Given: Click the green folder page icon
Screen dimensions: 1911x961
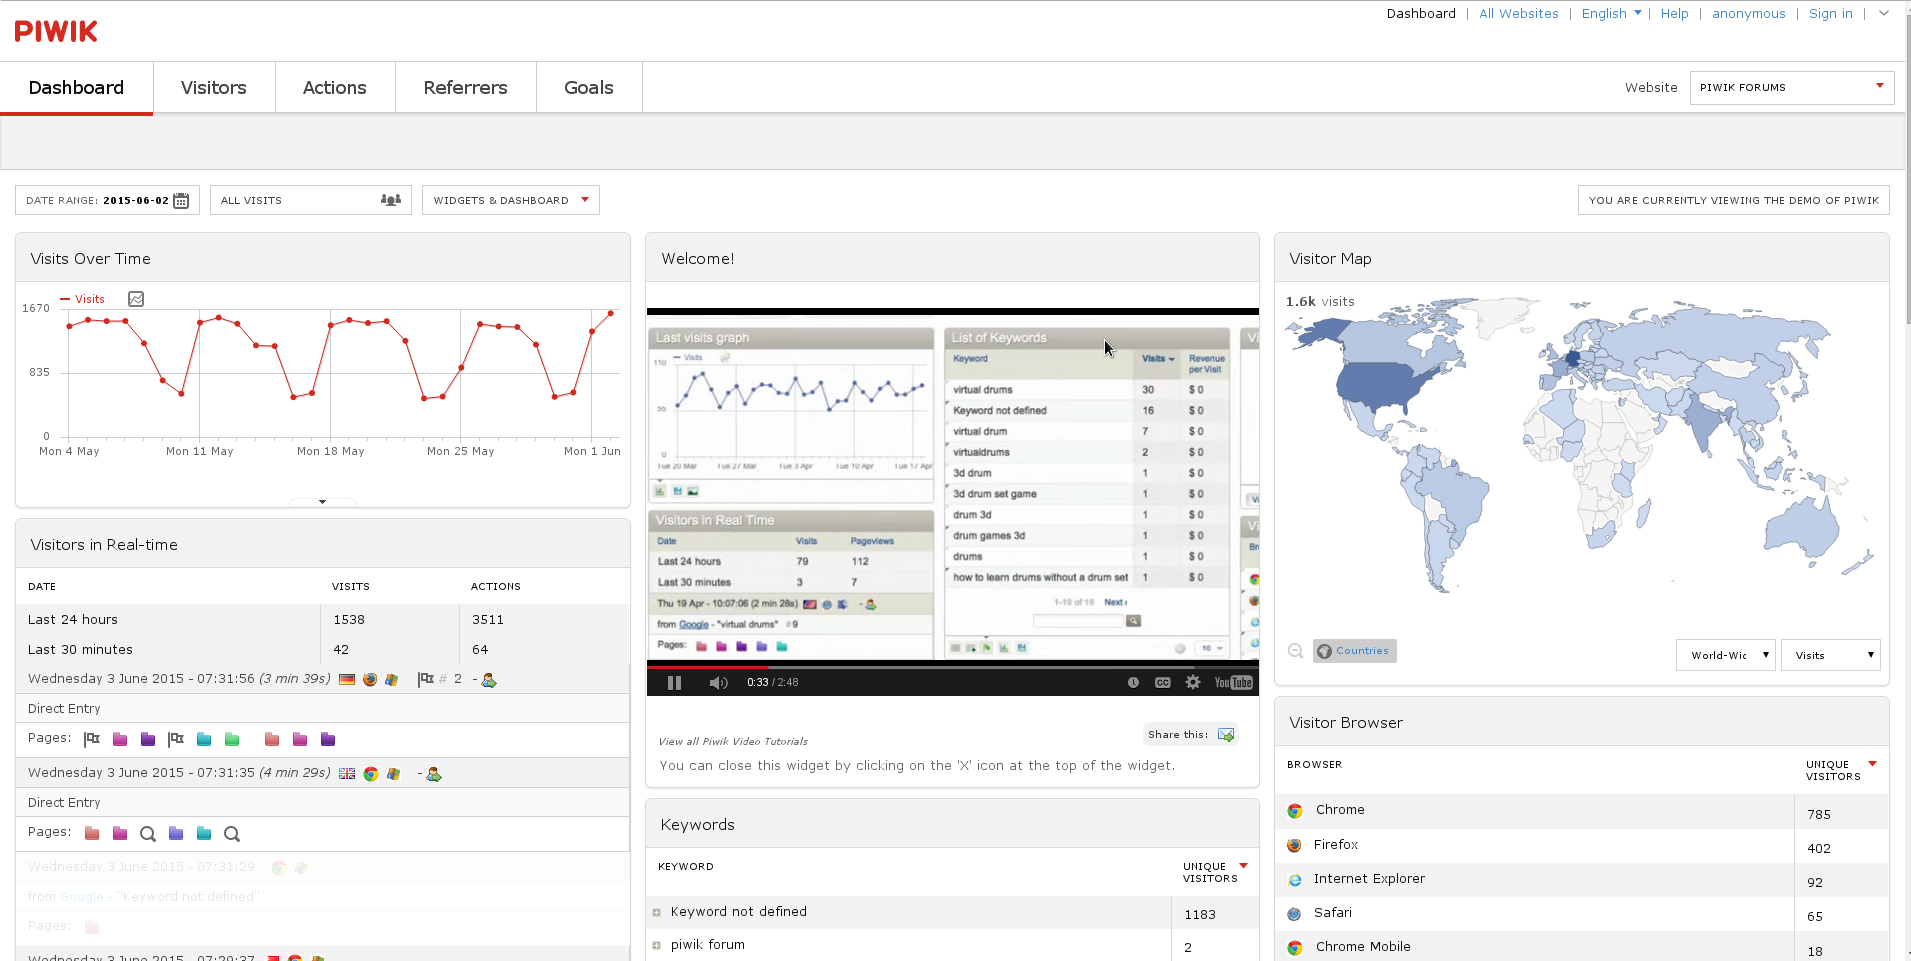Looking at the screenshot, I should point(232,739).
